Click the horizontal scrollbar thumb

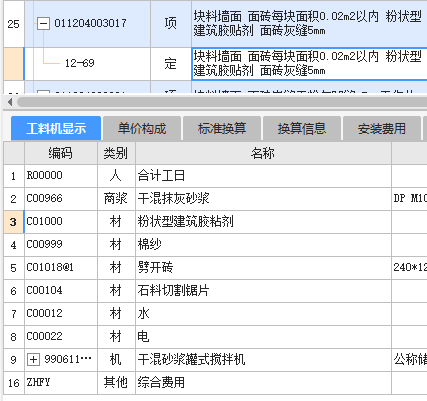[x=222, y=102]
